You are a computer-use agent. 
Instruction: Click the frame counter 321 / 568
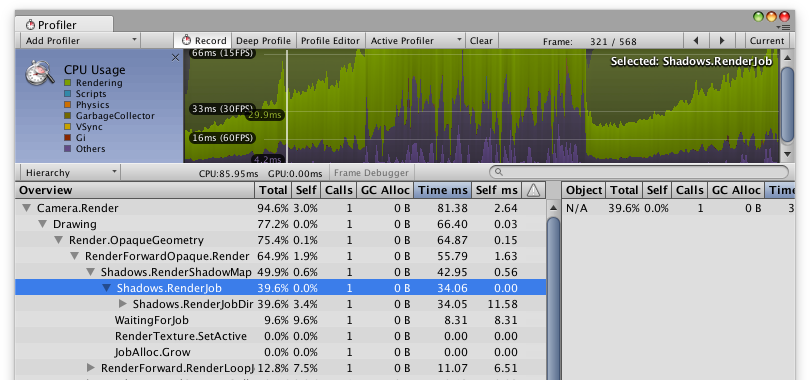[x=613, y=41]
